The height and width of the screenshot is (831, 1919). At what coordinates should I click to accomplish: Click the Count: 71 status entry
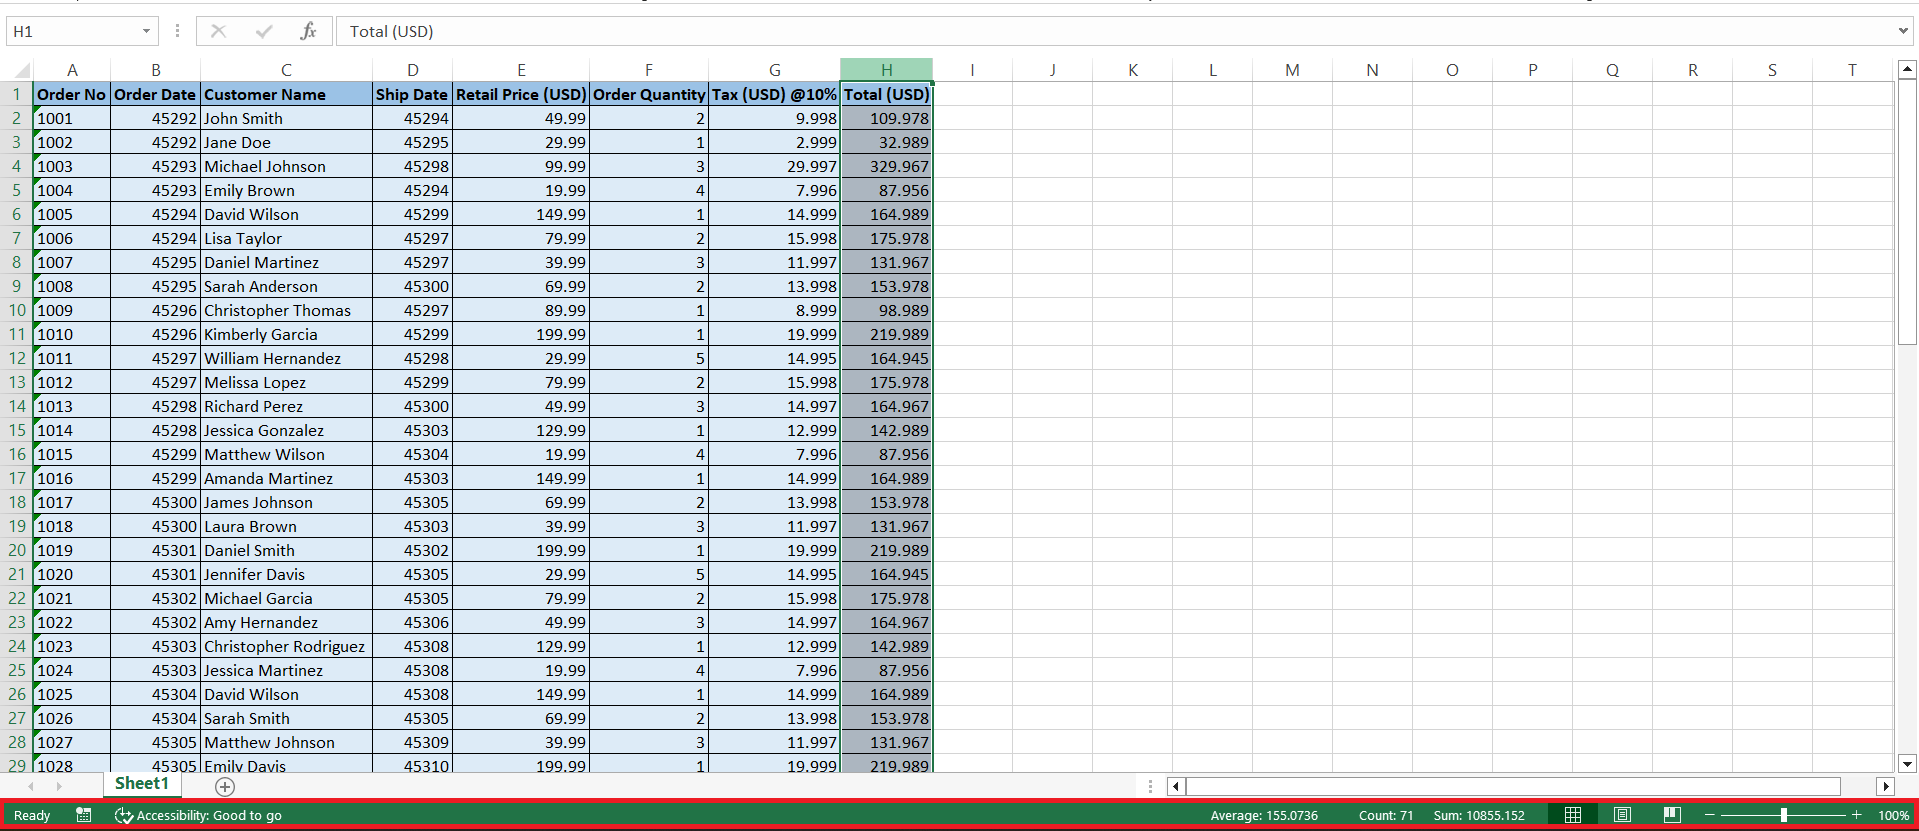point(1386,815)
